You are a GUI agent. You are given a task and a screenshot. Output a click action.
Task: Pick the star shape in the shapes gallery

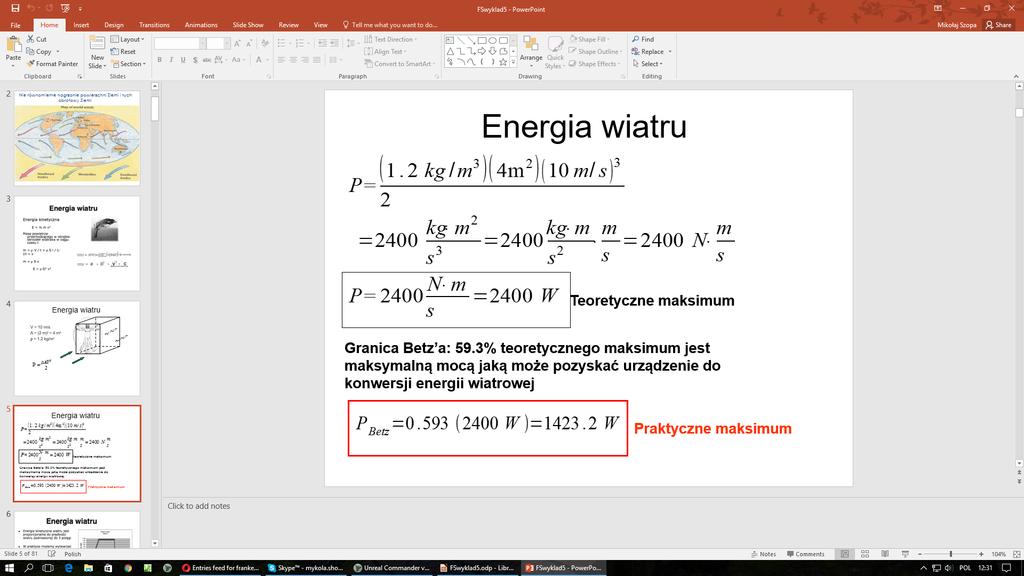503,62
